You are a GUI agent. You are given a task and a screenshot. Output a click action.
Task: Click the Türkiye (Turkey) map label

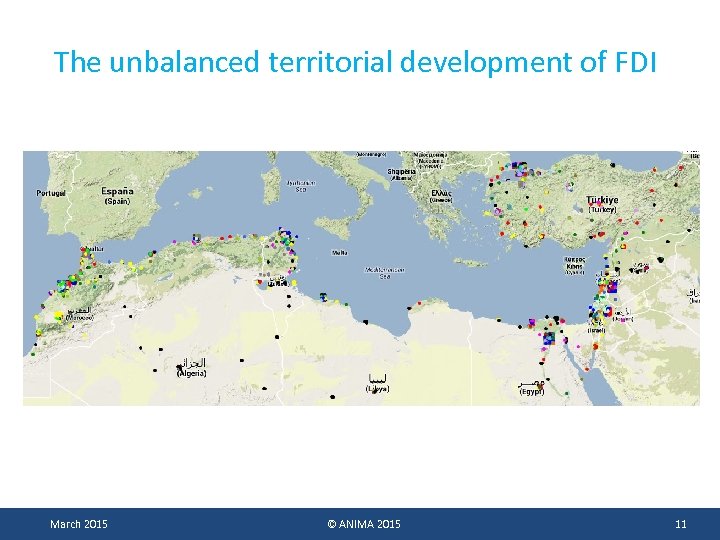602,204
